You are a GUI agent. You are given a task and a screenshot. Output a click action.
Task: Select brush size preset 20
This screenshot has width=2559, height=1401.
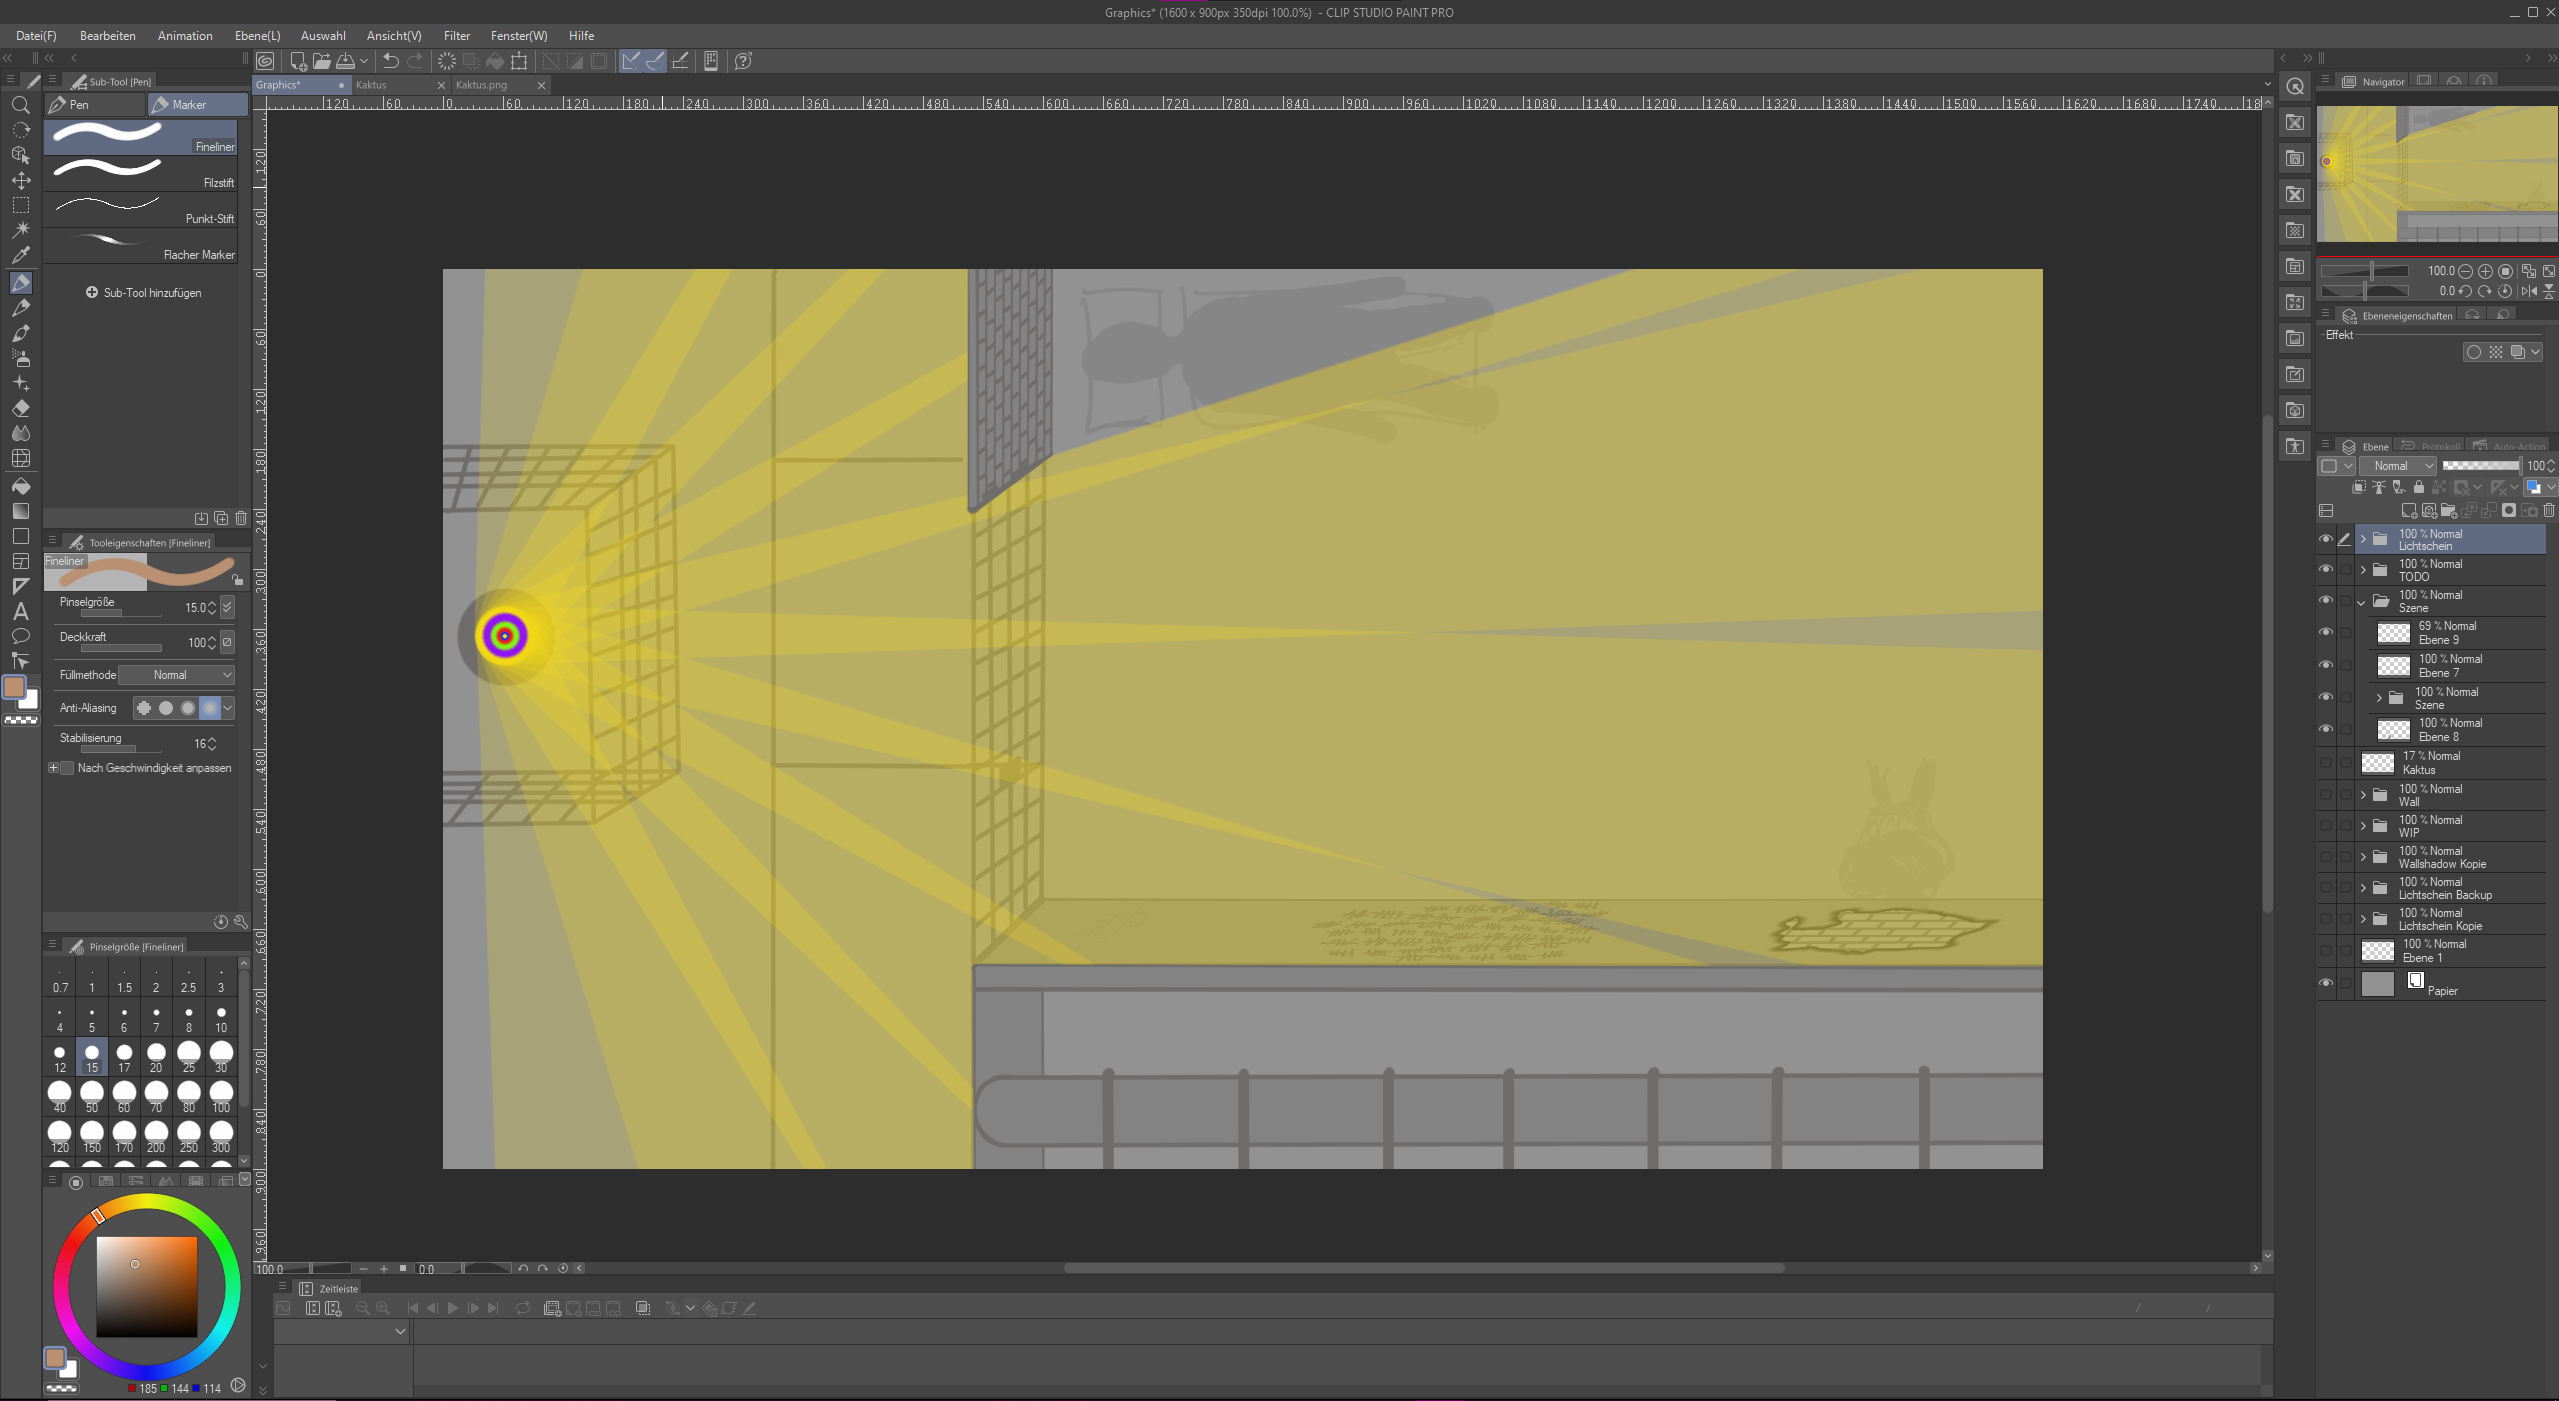[156, 1056]
